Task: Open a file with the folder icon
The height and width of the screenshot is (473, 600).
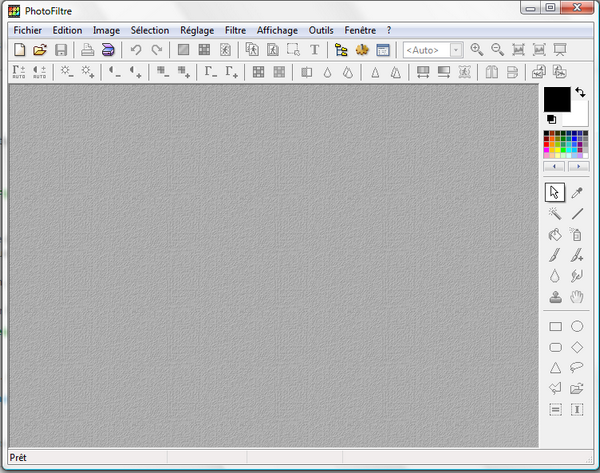Action: [40, 49]
